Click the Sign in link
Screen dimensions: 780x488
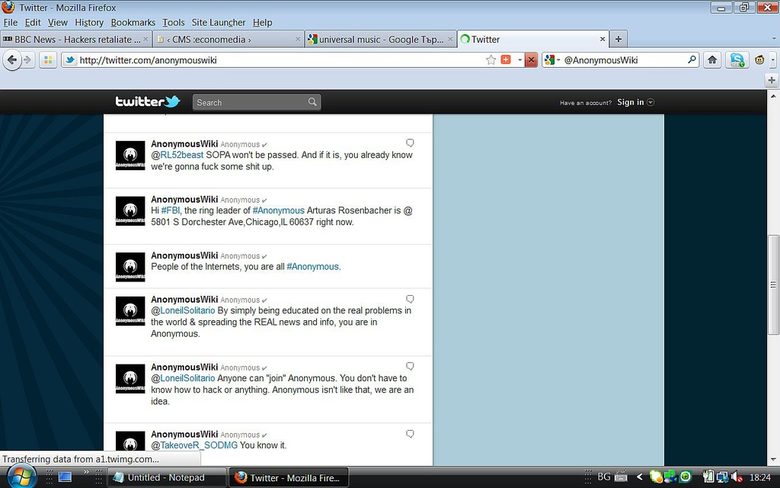[x=630, y=102]
